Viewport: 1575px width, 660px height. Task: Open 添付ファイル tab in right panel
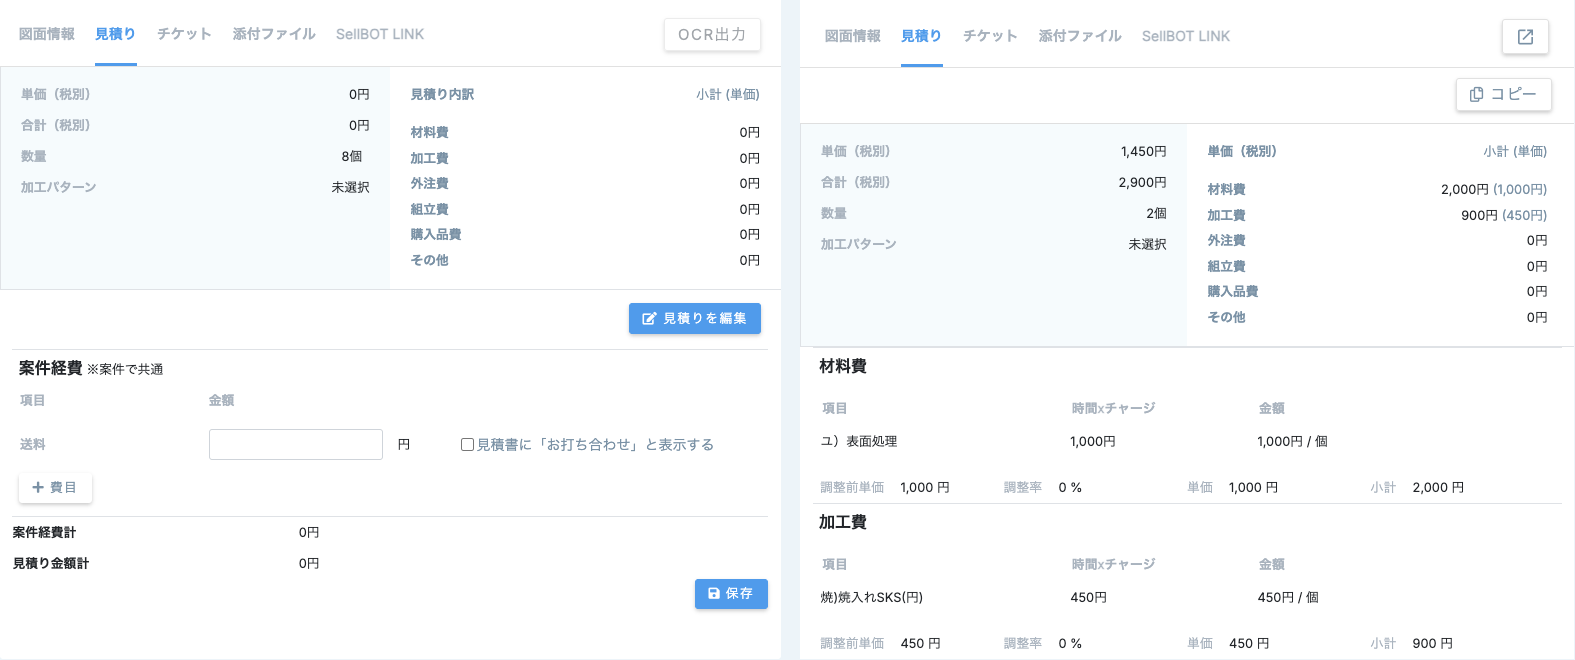pyautogui.click(x=1080, y=36)
